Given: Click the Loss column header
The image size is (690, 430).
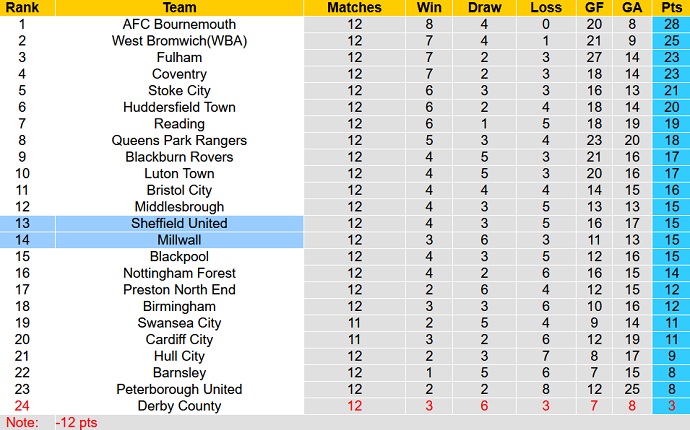Looking at the screenshot, I should click(547, 7).
